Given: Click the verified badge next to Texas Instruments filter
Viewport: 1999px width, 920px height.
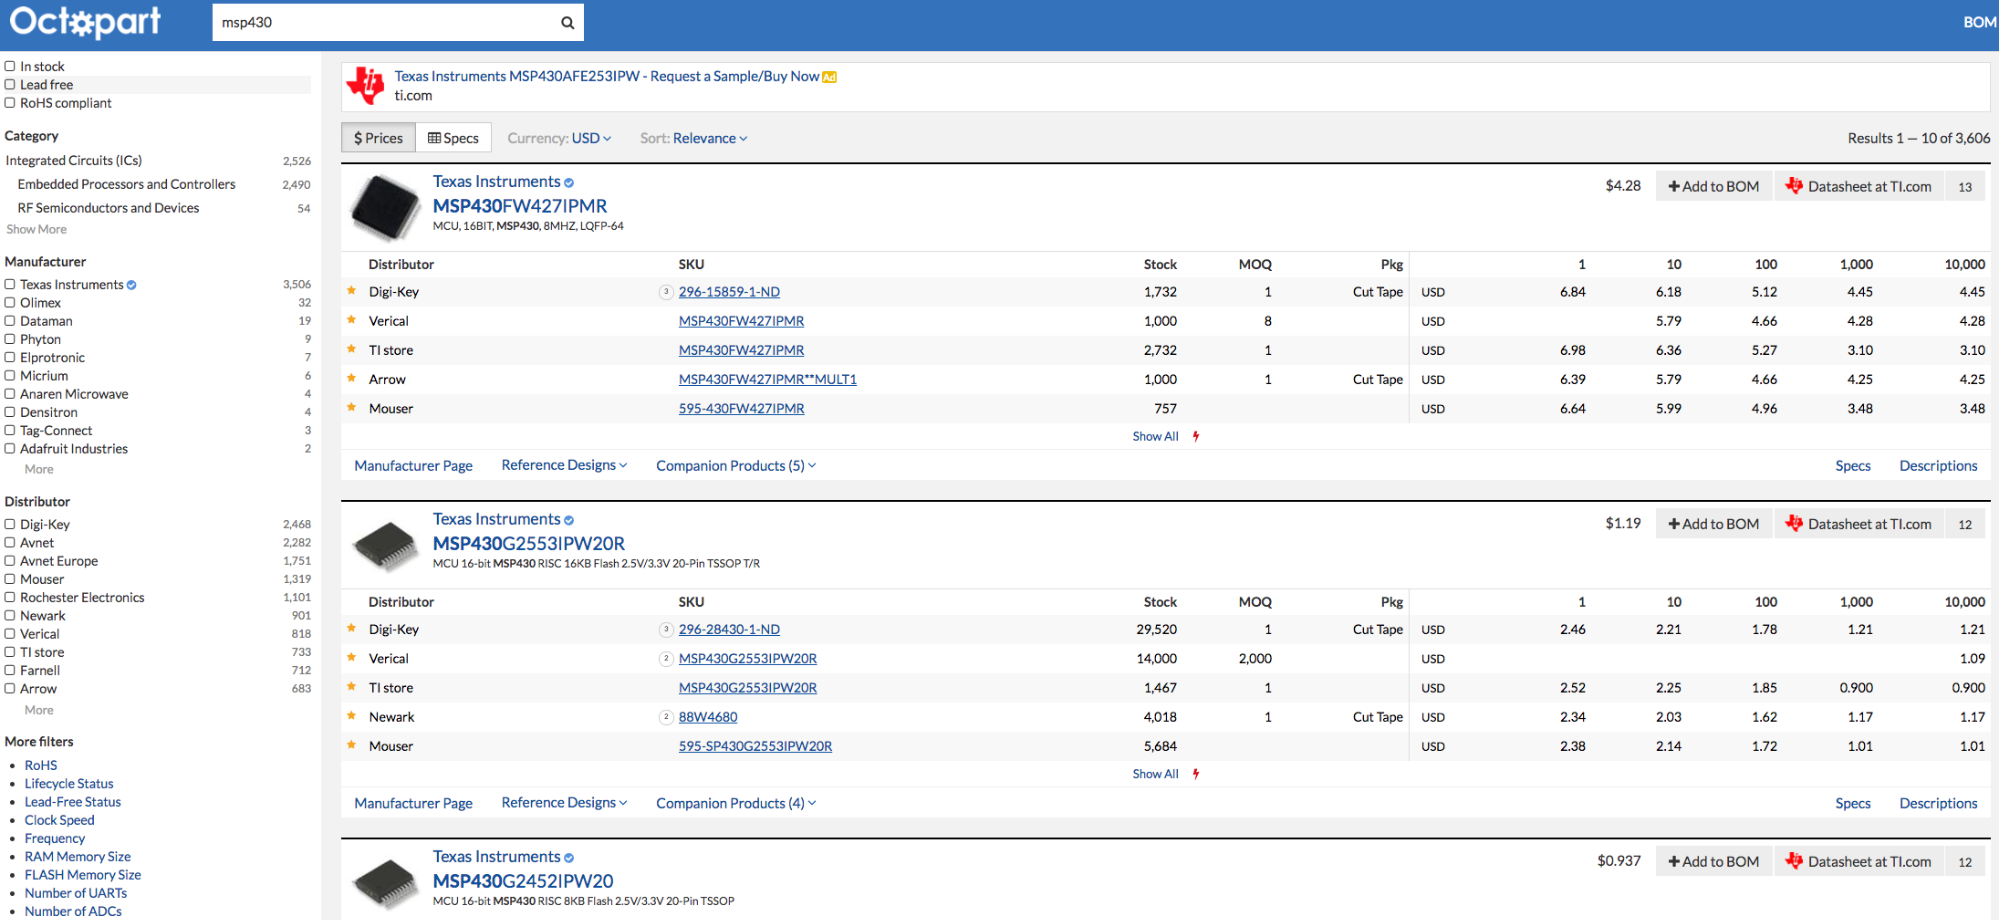Looking at the screenshot, I should tap(132, 285).
